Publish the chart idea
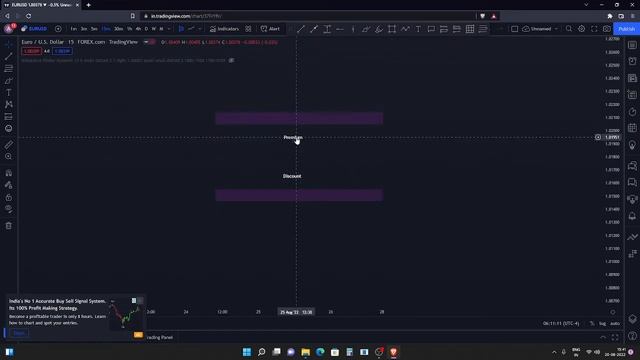This screenshot has height=360, width=640. pyautogui.click(x=626, y=29)
